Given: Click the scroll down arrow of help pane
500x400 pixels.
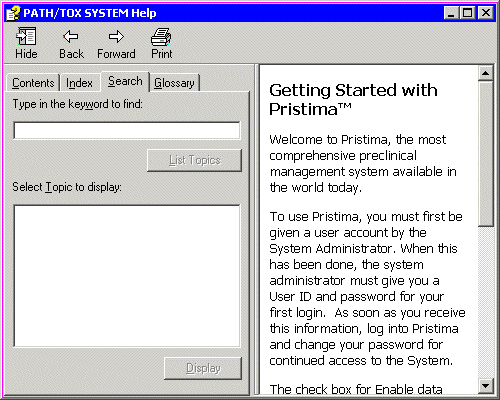Looking at the screenshot, I should click(x=486, y=386).
